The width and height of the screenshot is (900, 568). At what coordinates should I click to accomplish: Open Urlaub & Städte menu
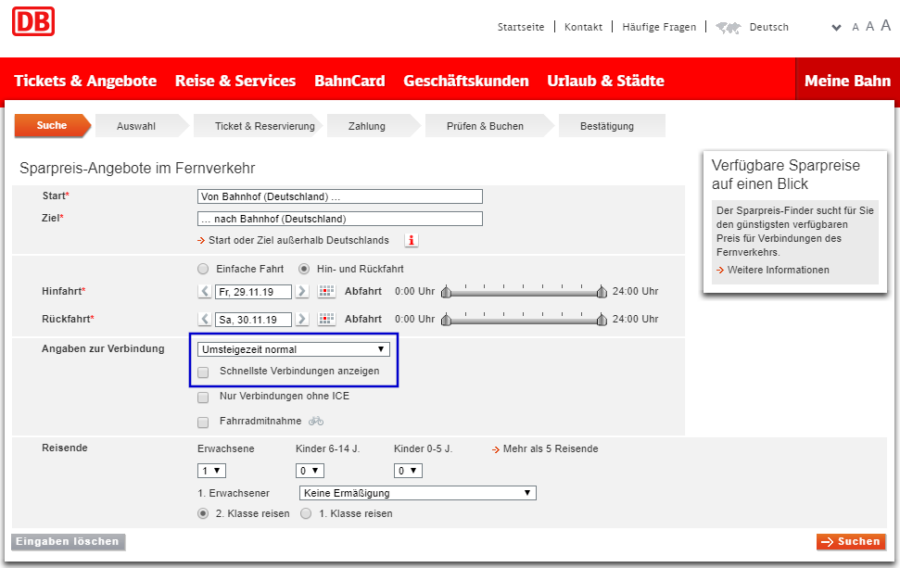tap(606, 81)
